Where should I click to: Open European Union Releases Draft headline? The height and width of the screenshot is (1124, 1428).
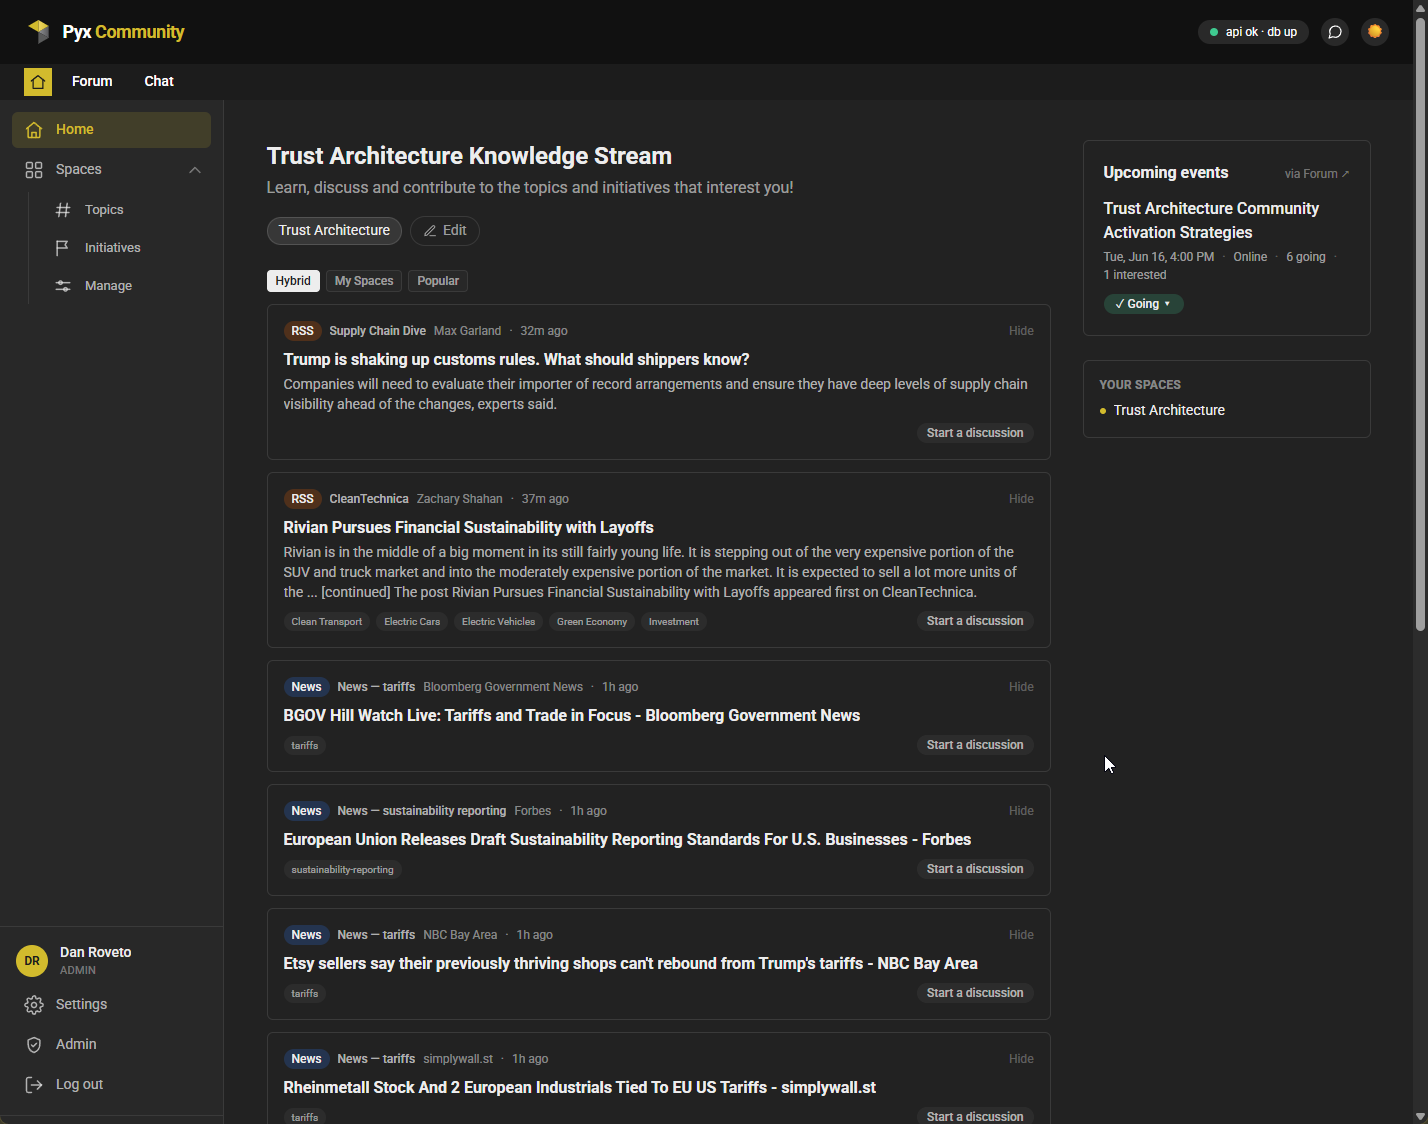click(627, 840)
